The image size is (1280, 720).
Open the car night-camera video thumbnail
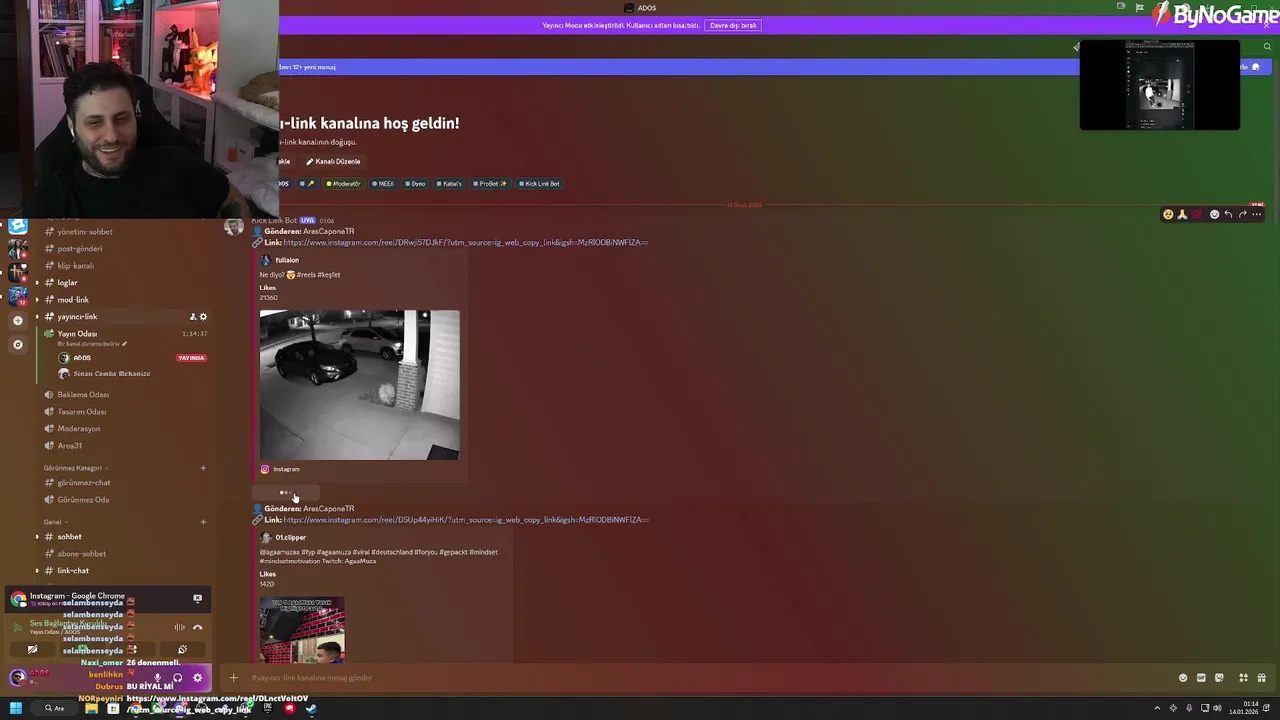coord(360,385)
